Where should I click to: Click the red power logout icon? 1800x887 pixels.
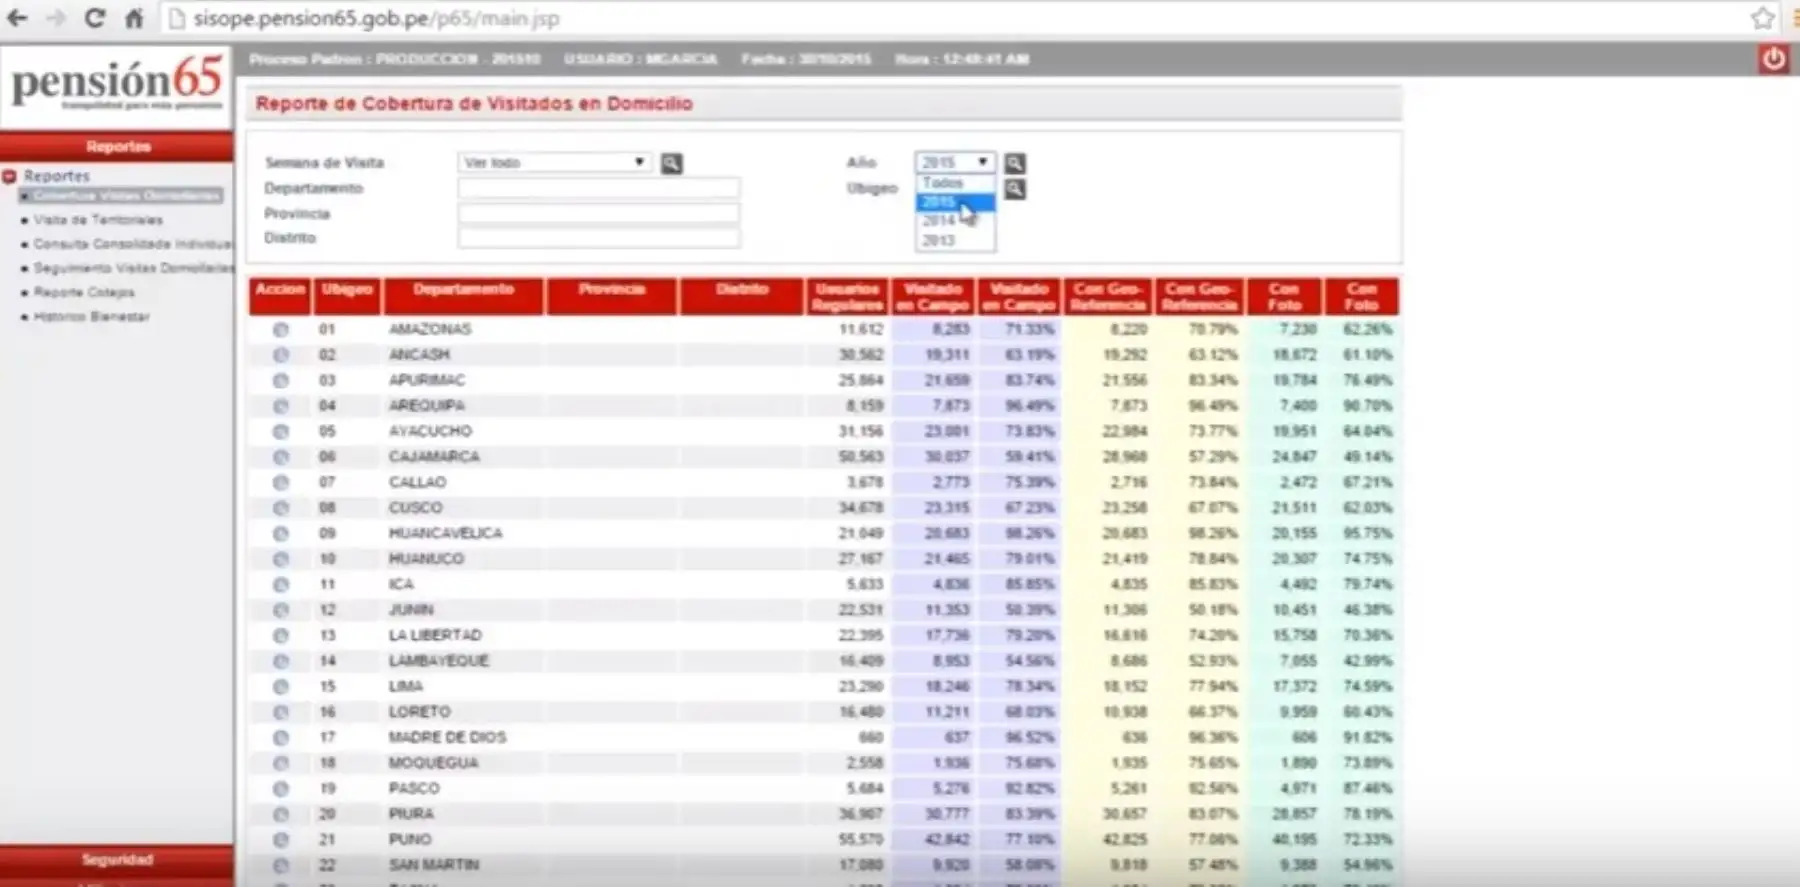(1774, 59)
